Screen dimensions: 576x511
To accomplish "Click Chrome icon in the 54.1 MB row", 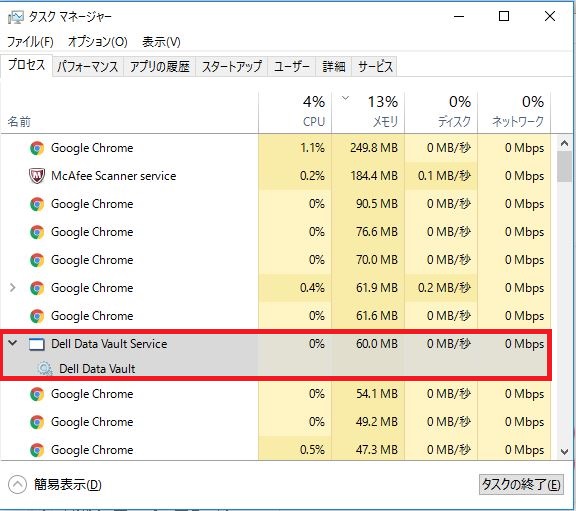I will pyautogui.click(x=37, y=394).
